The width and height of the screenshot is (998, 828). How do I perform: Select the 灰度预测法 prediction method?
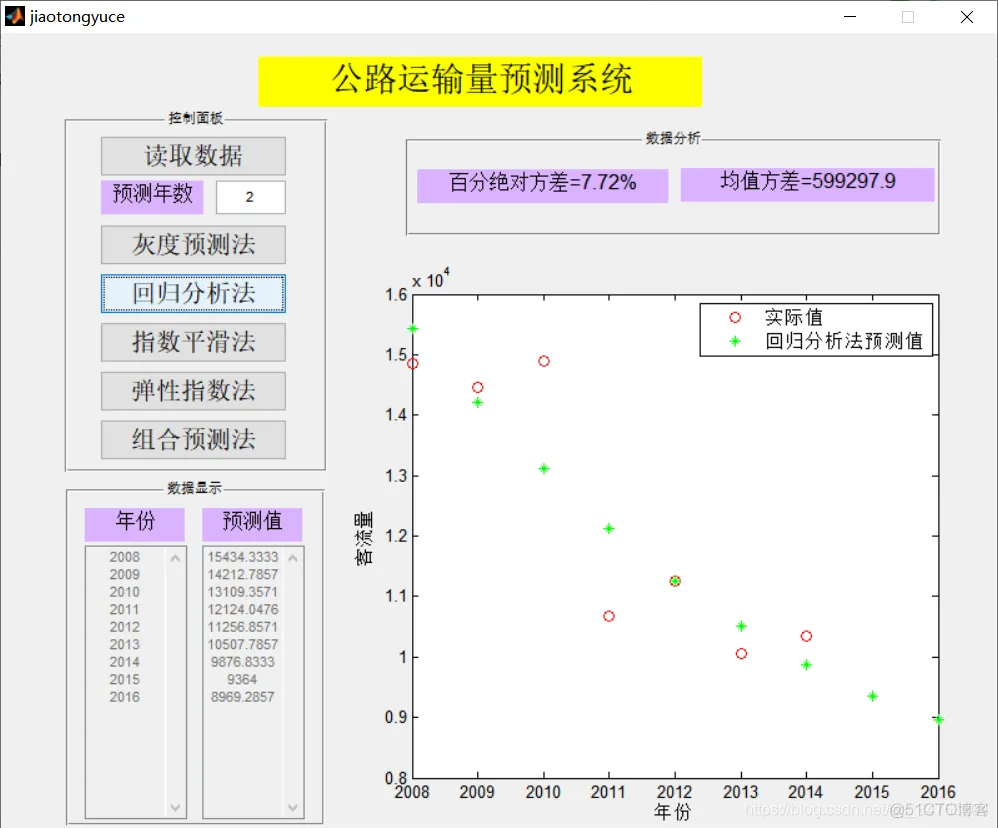[192, 245]
